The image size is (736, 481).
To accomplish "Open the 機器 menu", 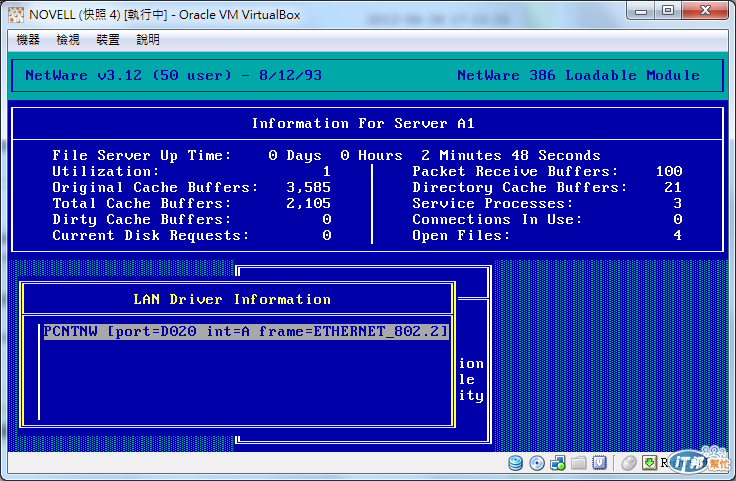I will [x=28, y=40].
